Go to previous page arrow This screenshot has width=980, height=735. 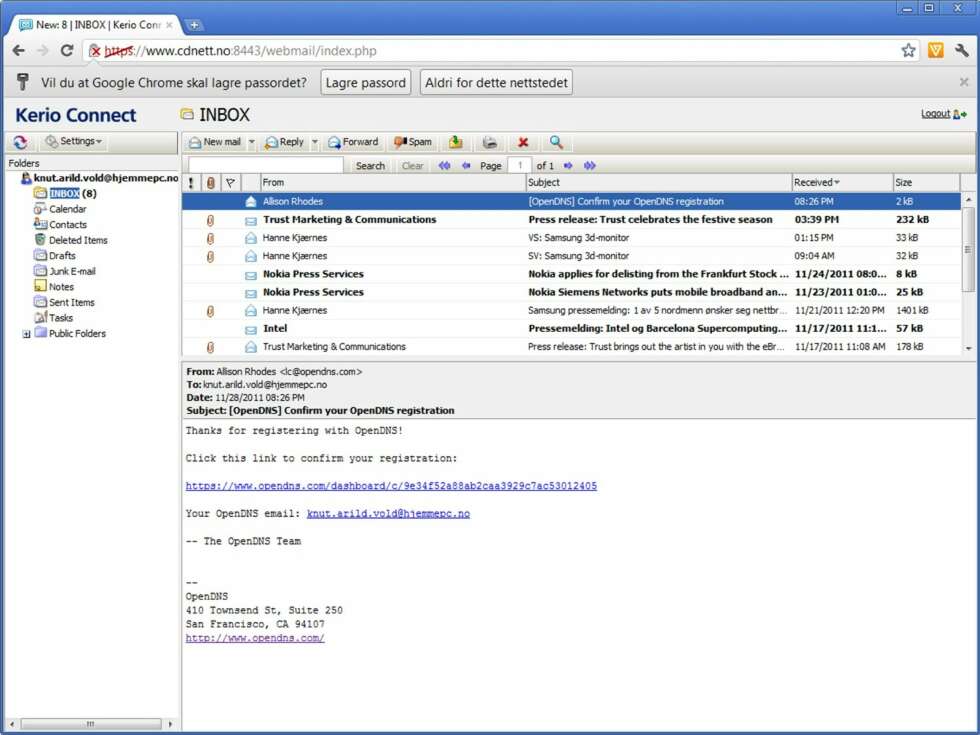click(x=466, y=166)
